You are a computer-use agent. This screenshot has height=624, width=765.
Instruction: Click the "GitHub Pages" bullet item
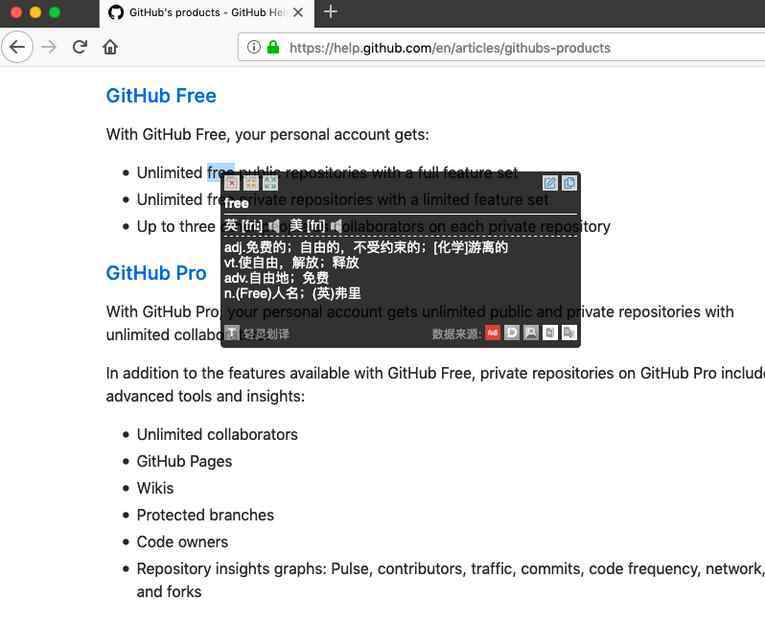click(184, 461)
